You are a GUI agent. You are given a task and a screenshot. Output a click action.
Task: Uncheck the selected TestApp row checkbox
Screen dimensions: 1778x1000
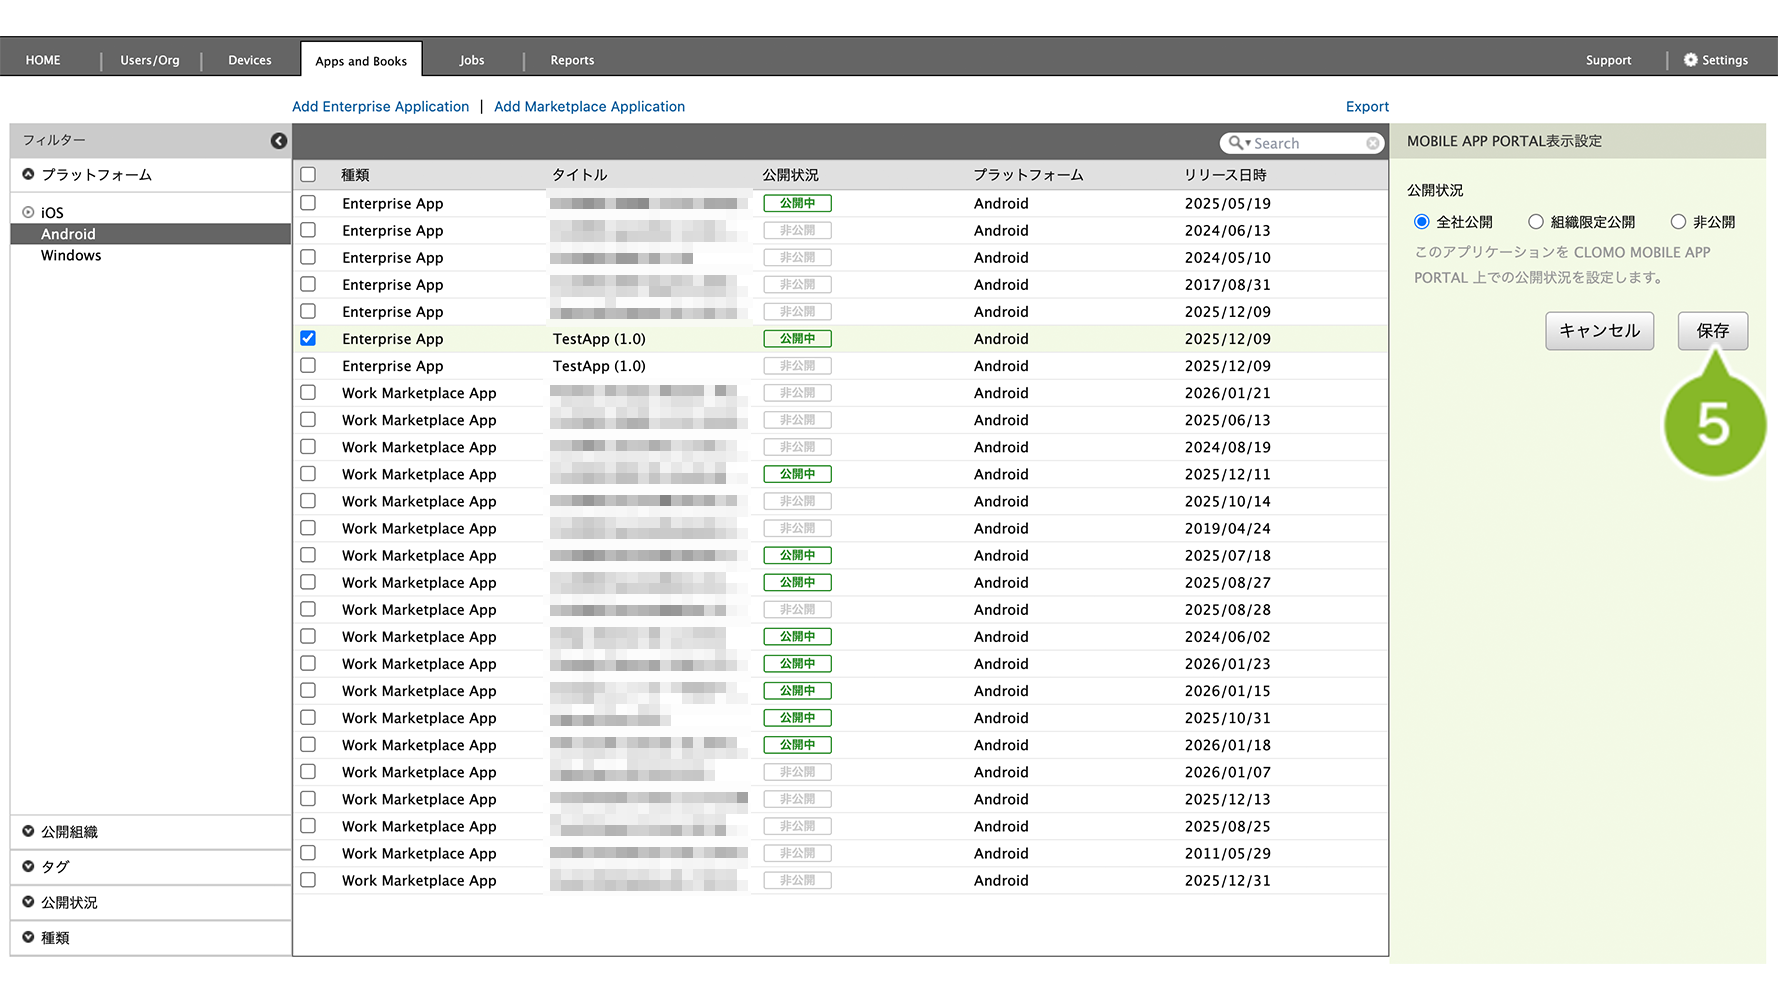tap(308, 339)
